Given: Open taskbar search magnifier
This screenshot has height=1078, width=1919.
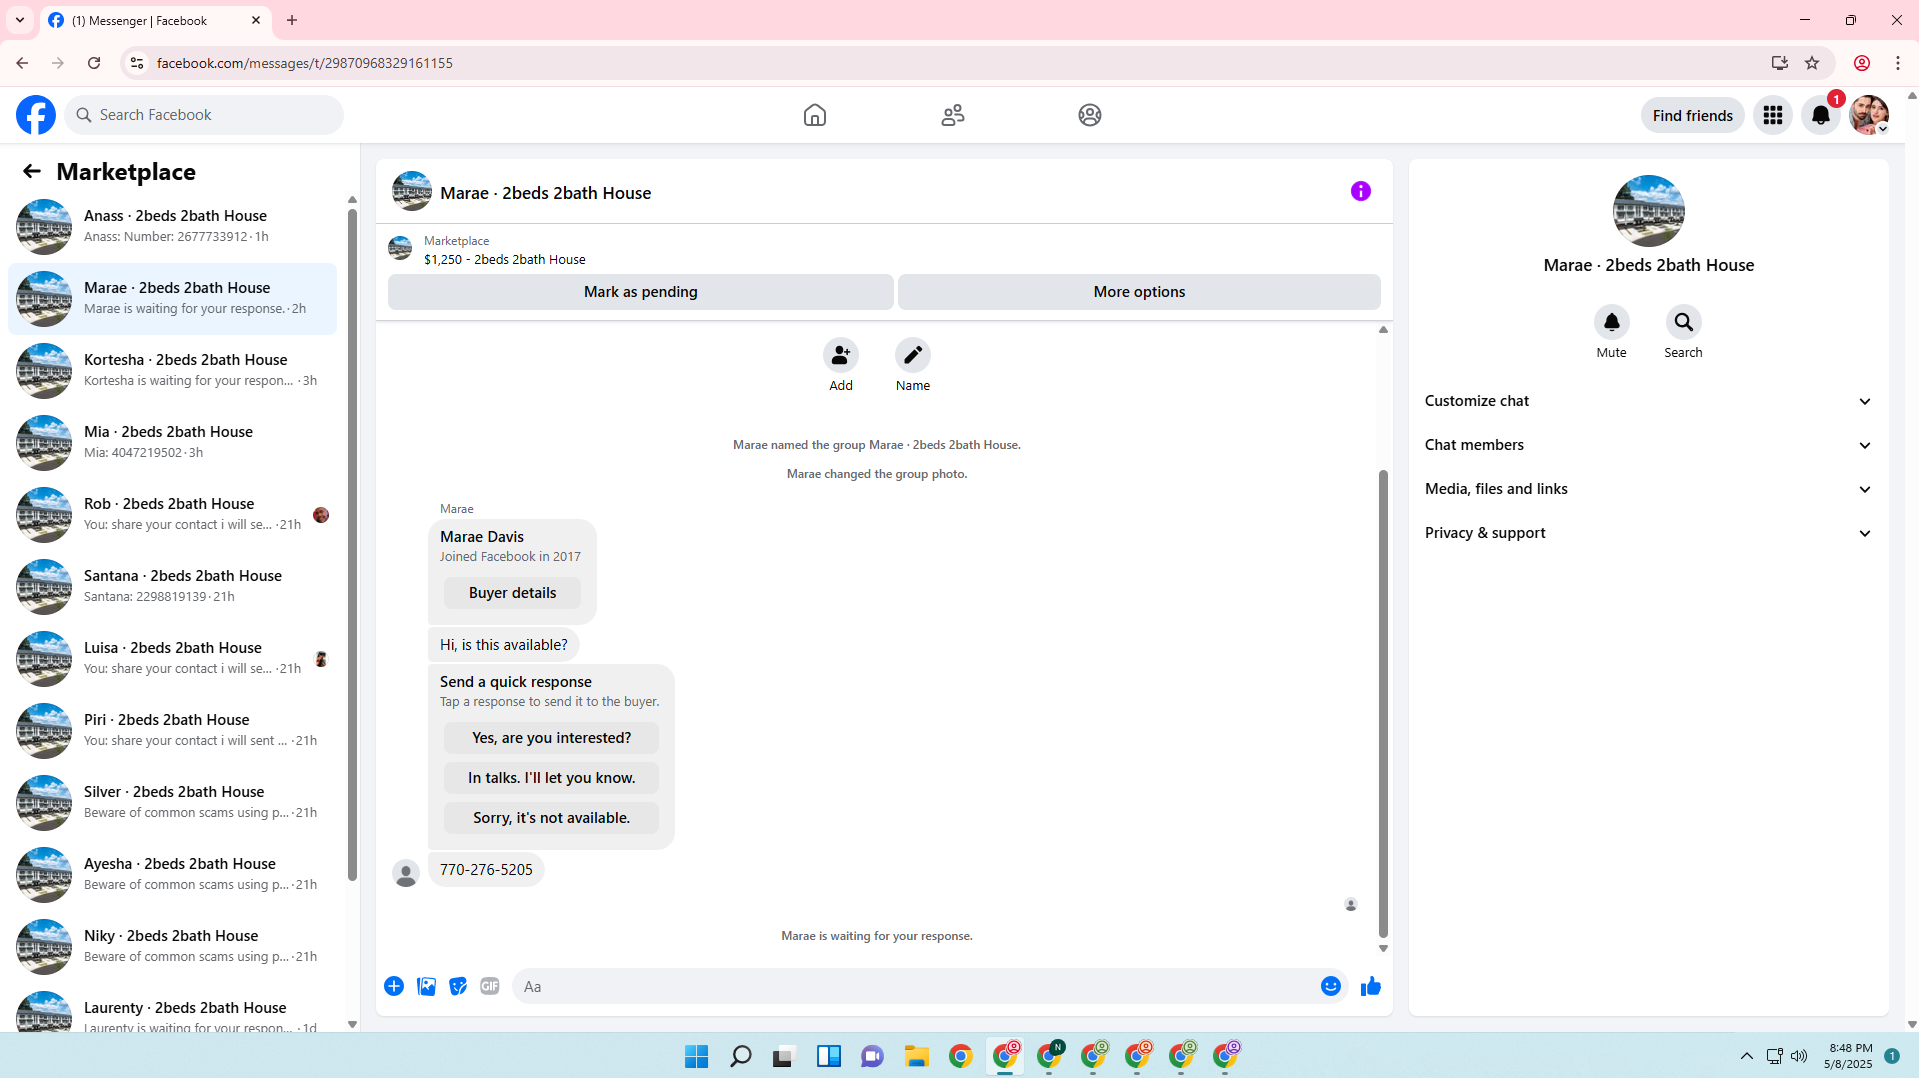Looking at the screenshot, I should click(x=740, y=1056).
